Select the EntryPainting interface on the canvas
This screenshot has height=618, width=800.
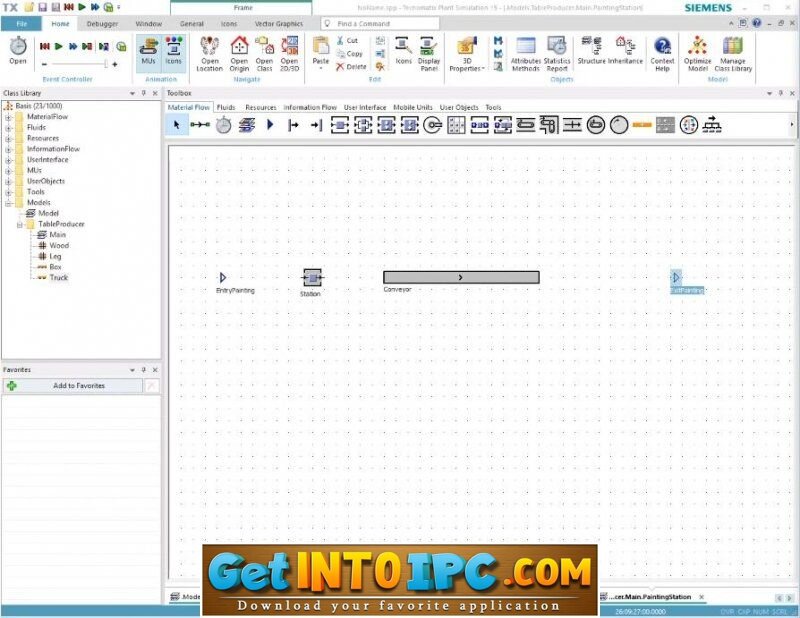click(223, 278)
